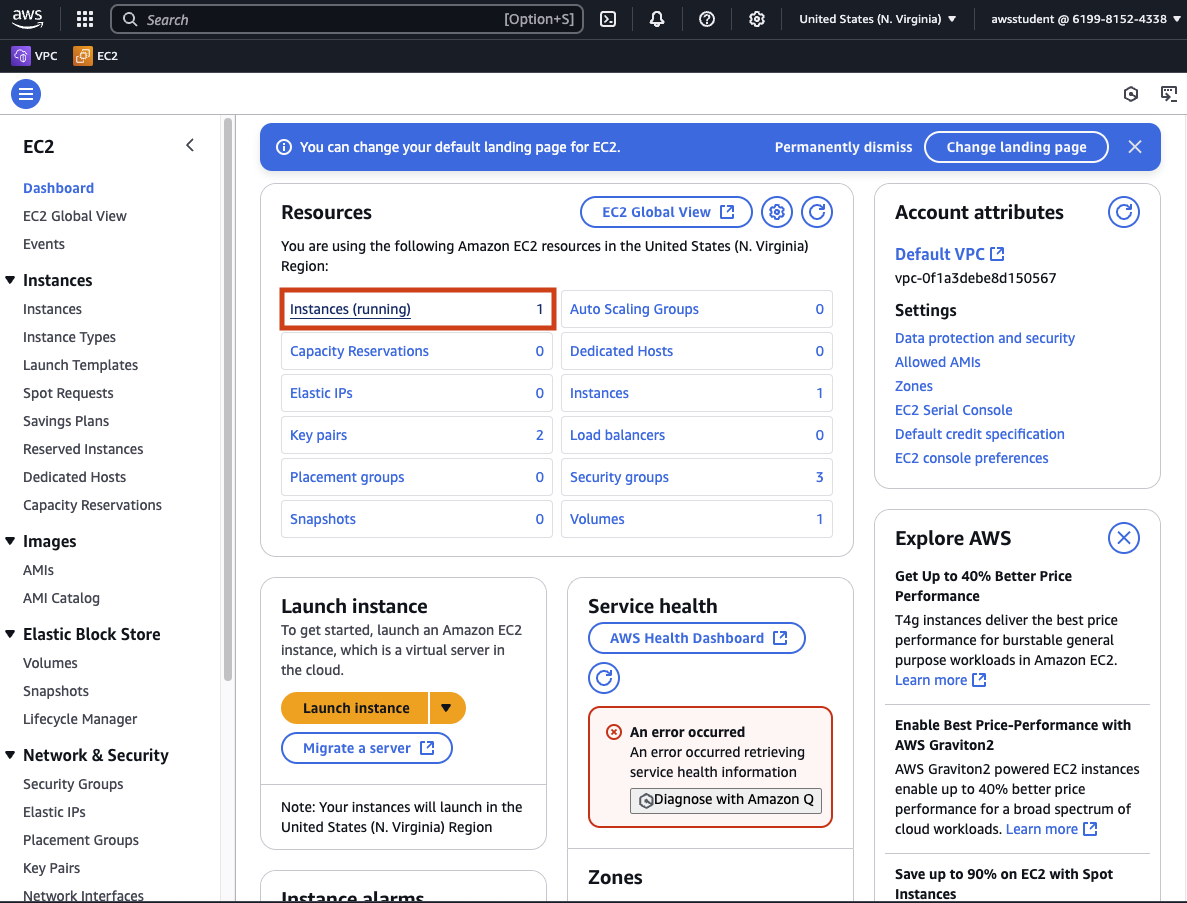The height and width of the screenshot is (903, 1187).
Task: Open Volumes resource link in Resources
Action: click(x=597, y=519)
